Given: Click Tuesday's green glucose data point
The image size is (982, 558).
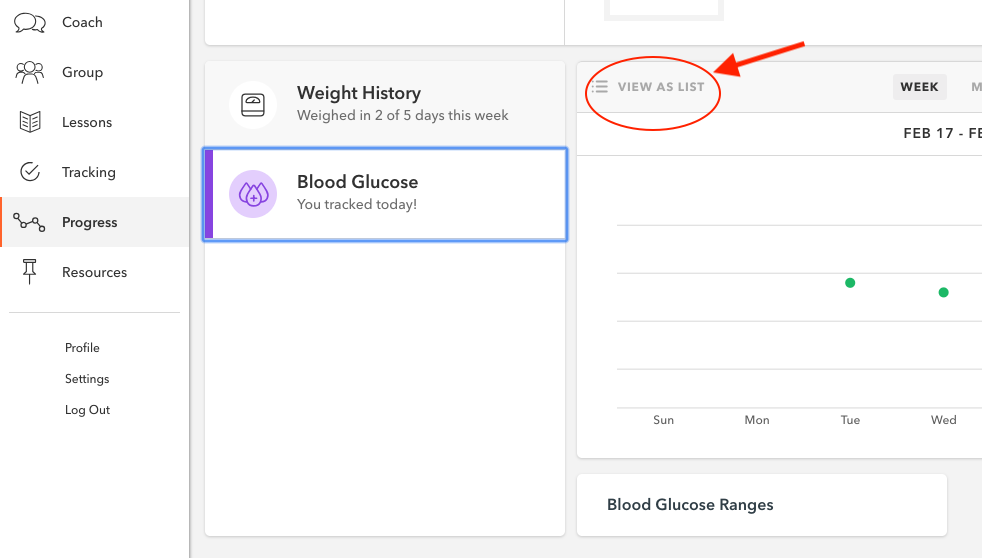Looking at the screenshot, I should (x=850, y=283).
